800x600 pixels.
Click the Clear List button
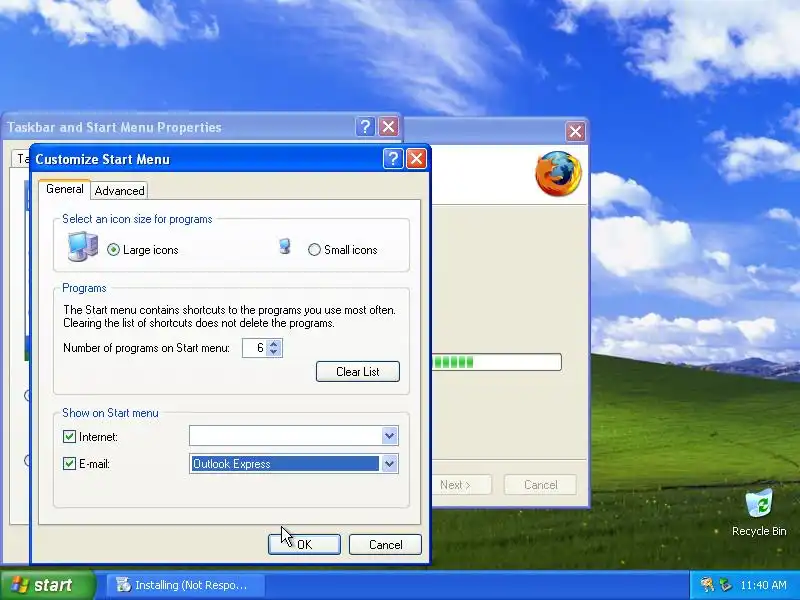(x=358, y=371)
